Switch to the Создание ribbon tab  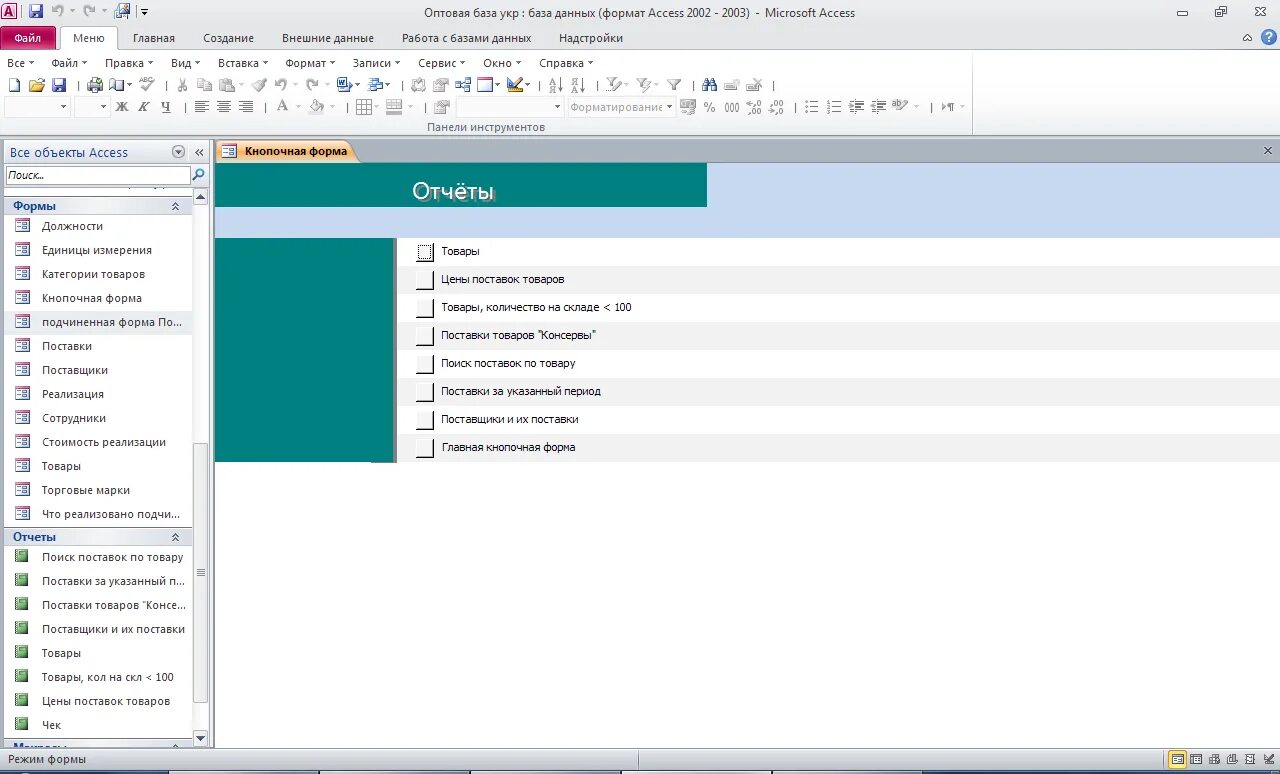[x=229, y=38]
